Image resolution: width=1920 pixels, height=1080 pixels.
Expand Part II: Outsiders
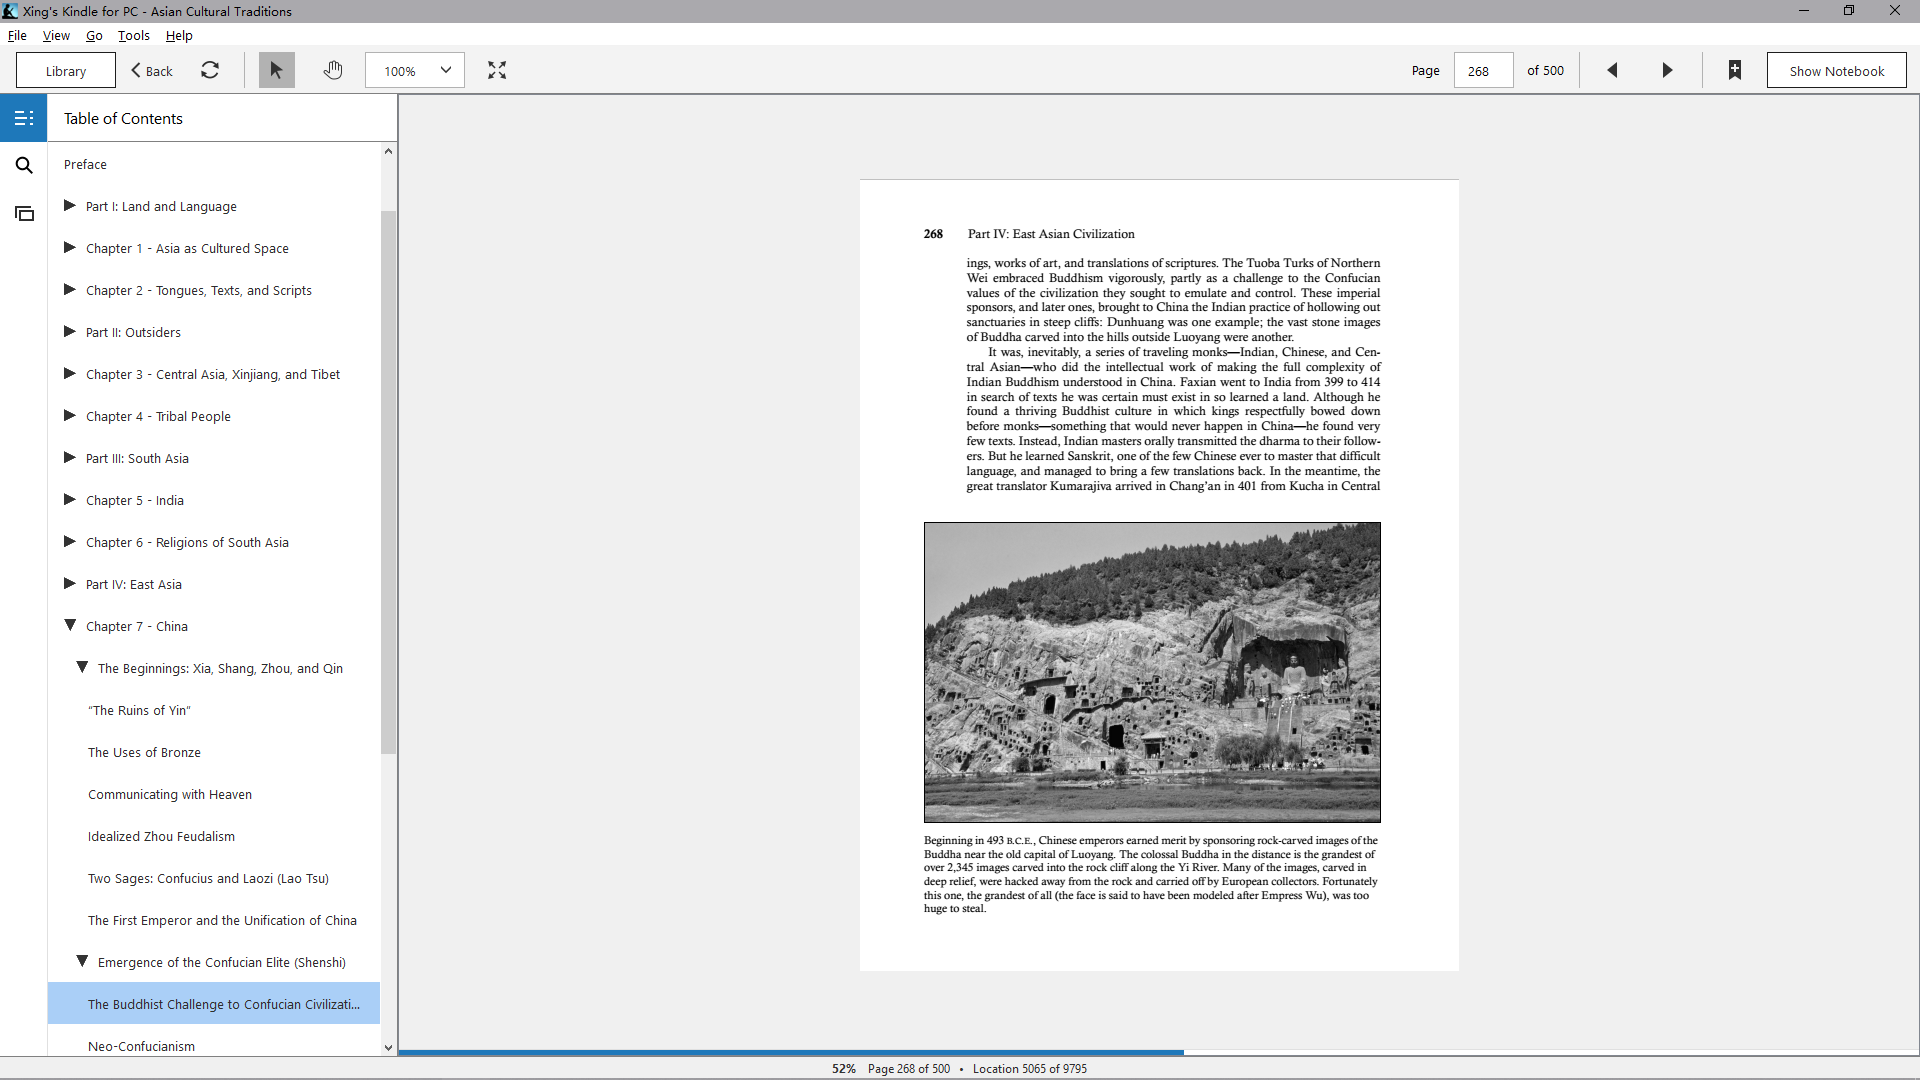pos(70,331)
